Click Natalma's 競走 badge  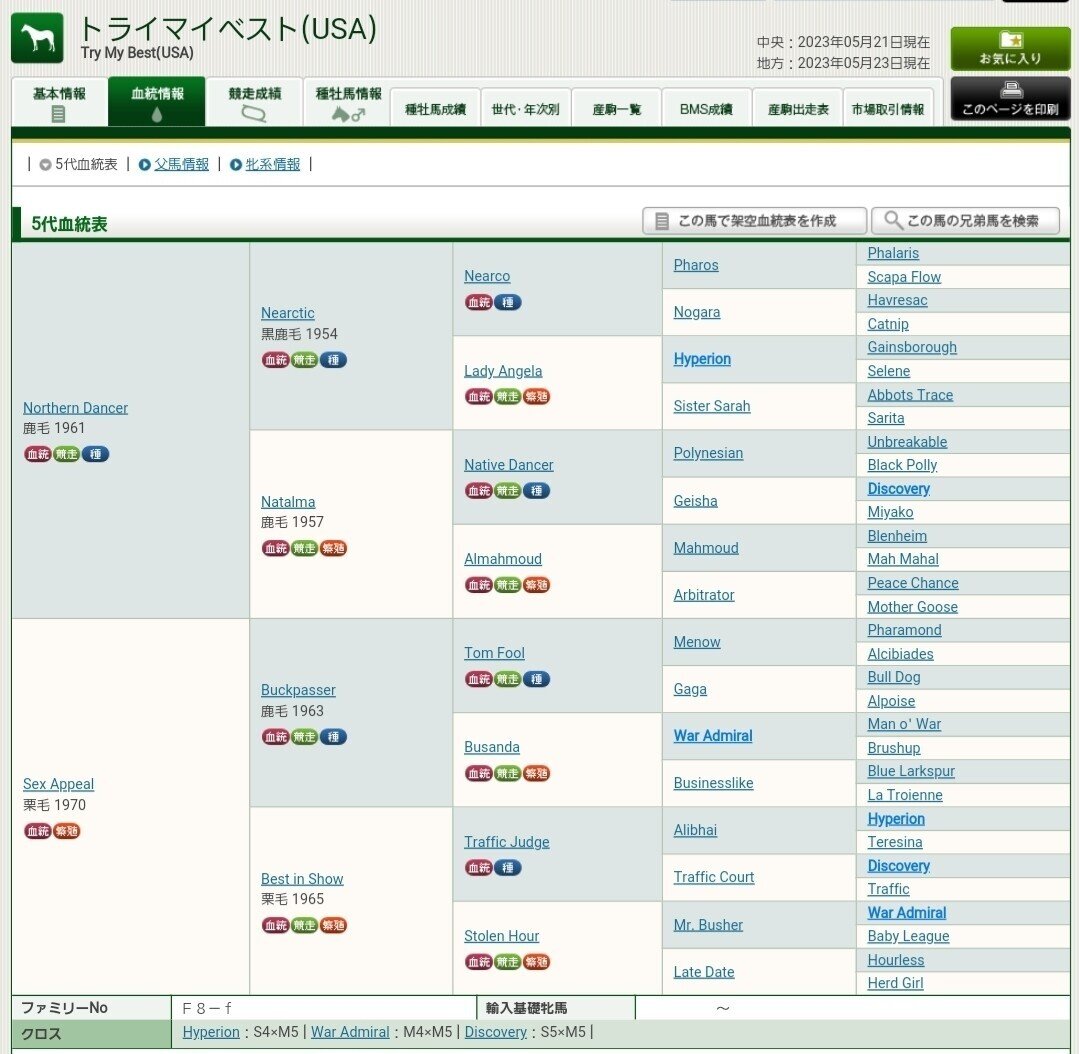(304, 548)
